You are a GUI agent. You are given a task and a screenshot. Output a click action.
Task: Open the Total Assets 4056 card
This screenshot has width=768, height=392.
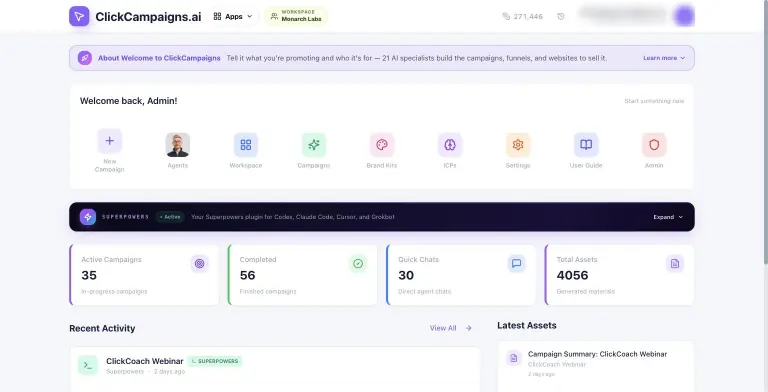(620, 275)
